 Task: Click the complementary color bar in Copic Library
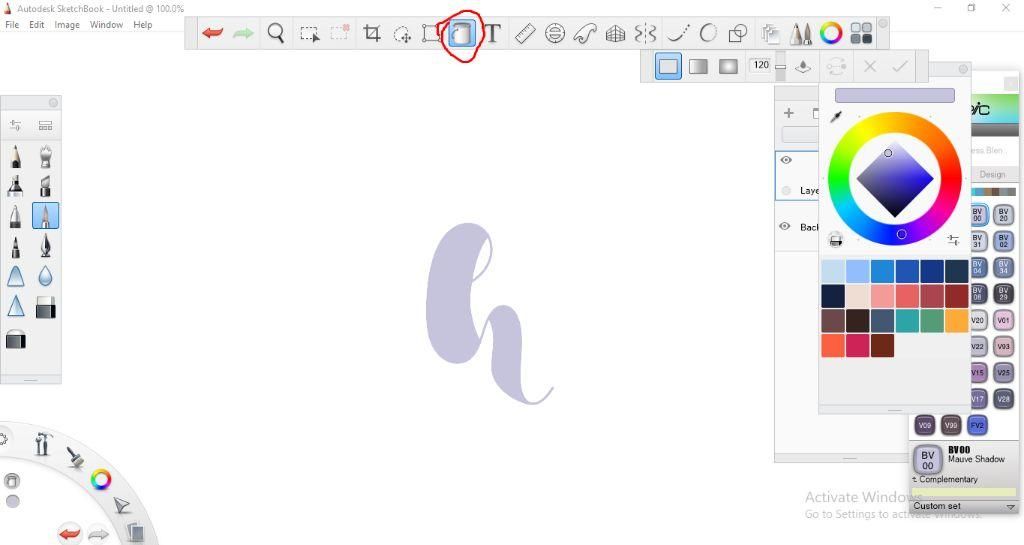coord(964,492)
